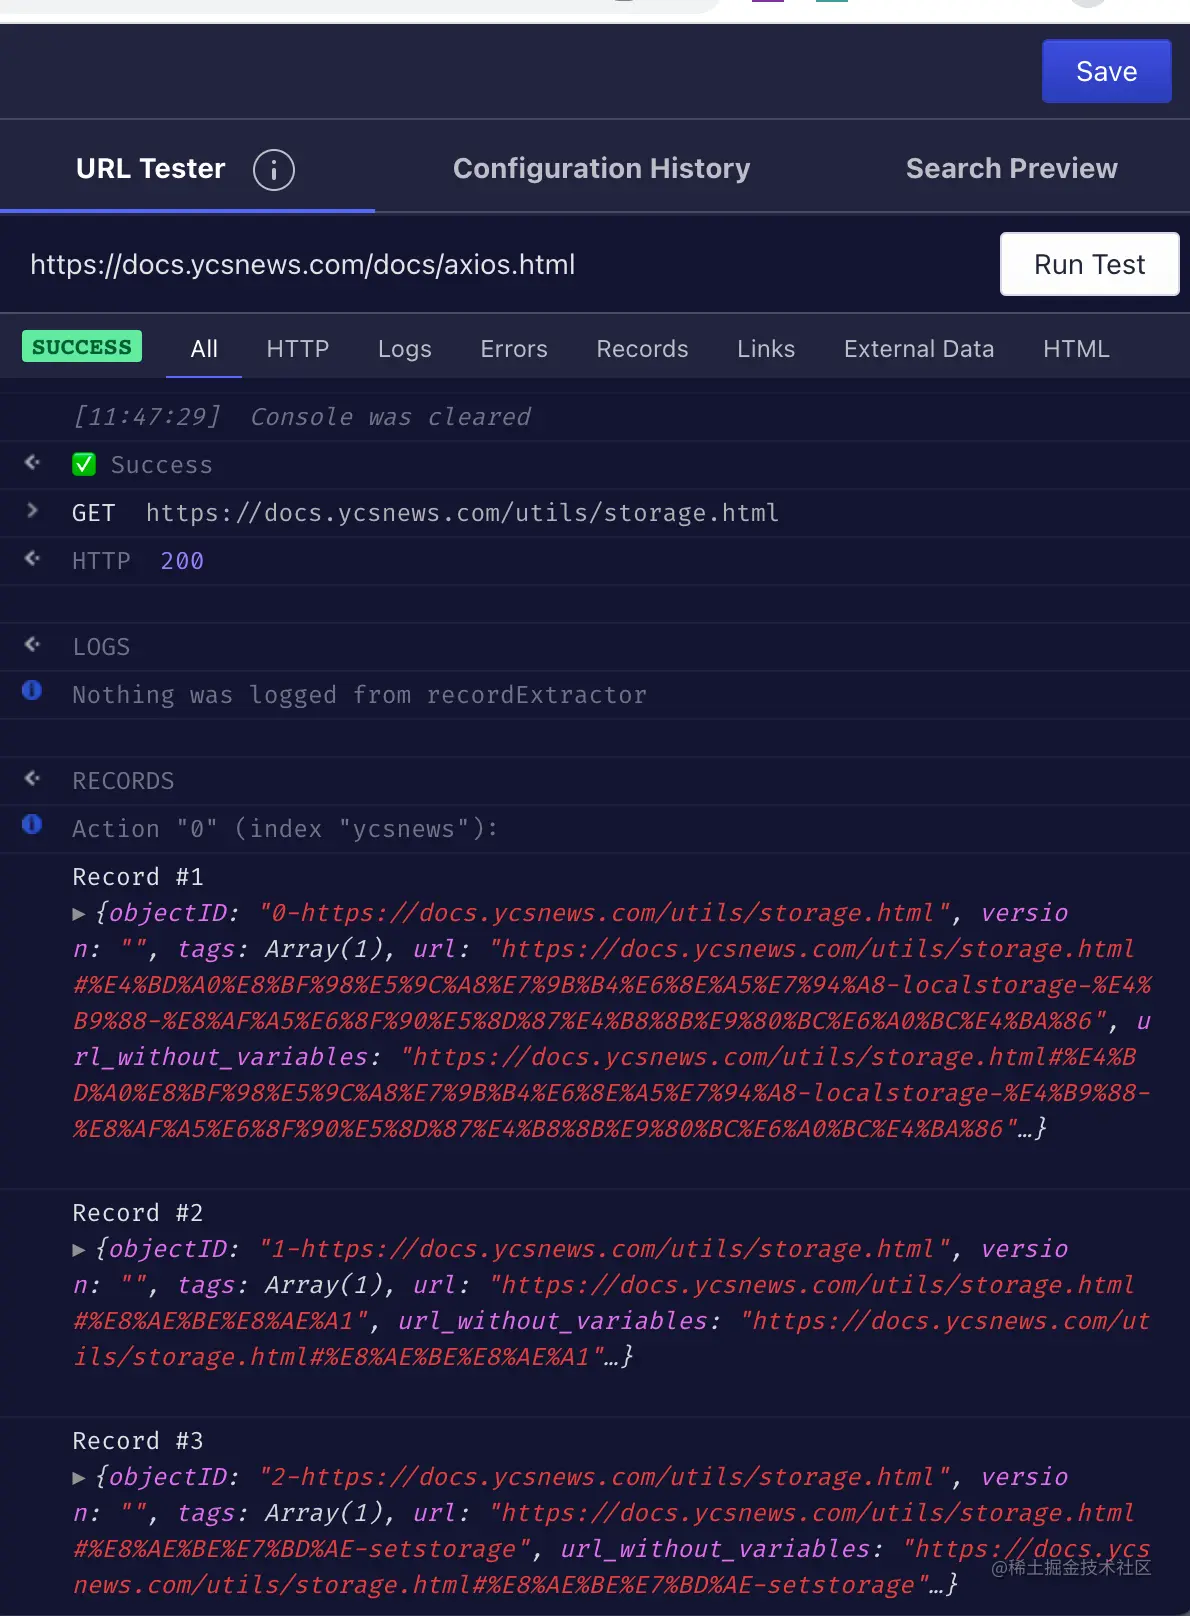Open the Search Preview tab
This screenshot has height=1616, width=1190.
tap(1011, 169)
